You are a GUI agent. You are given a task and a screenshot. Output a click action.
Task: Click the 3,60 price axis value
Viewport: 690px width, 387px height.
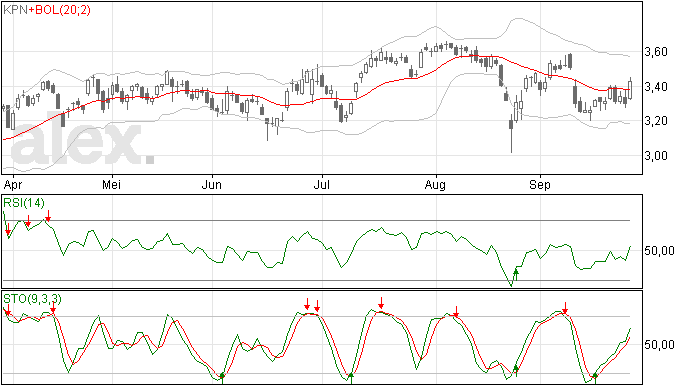656,52
